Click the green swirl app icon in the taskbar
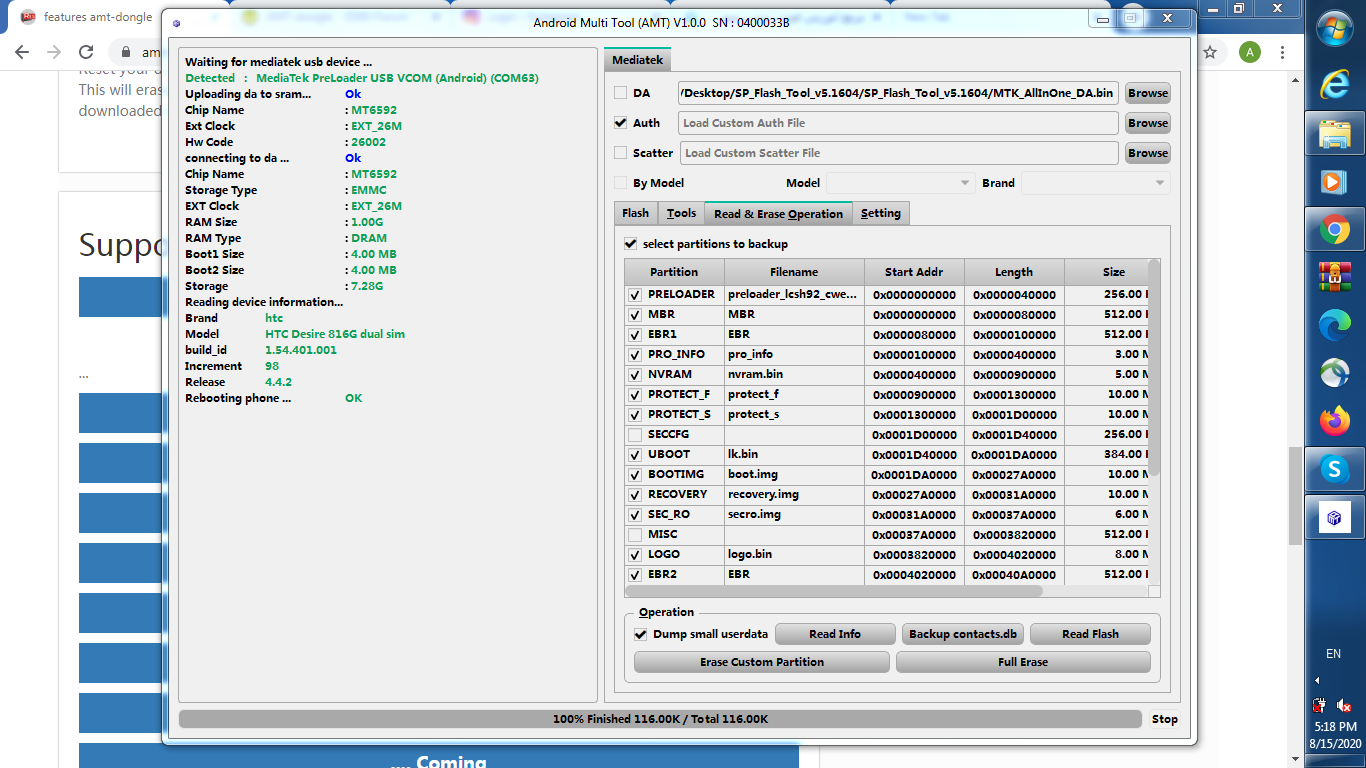 (x=1334, y=372)
